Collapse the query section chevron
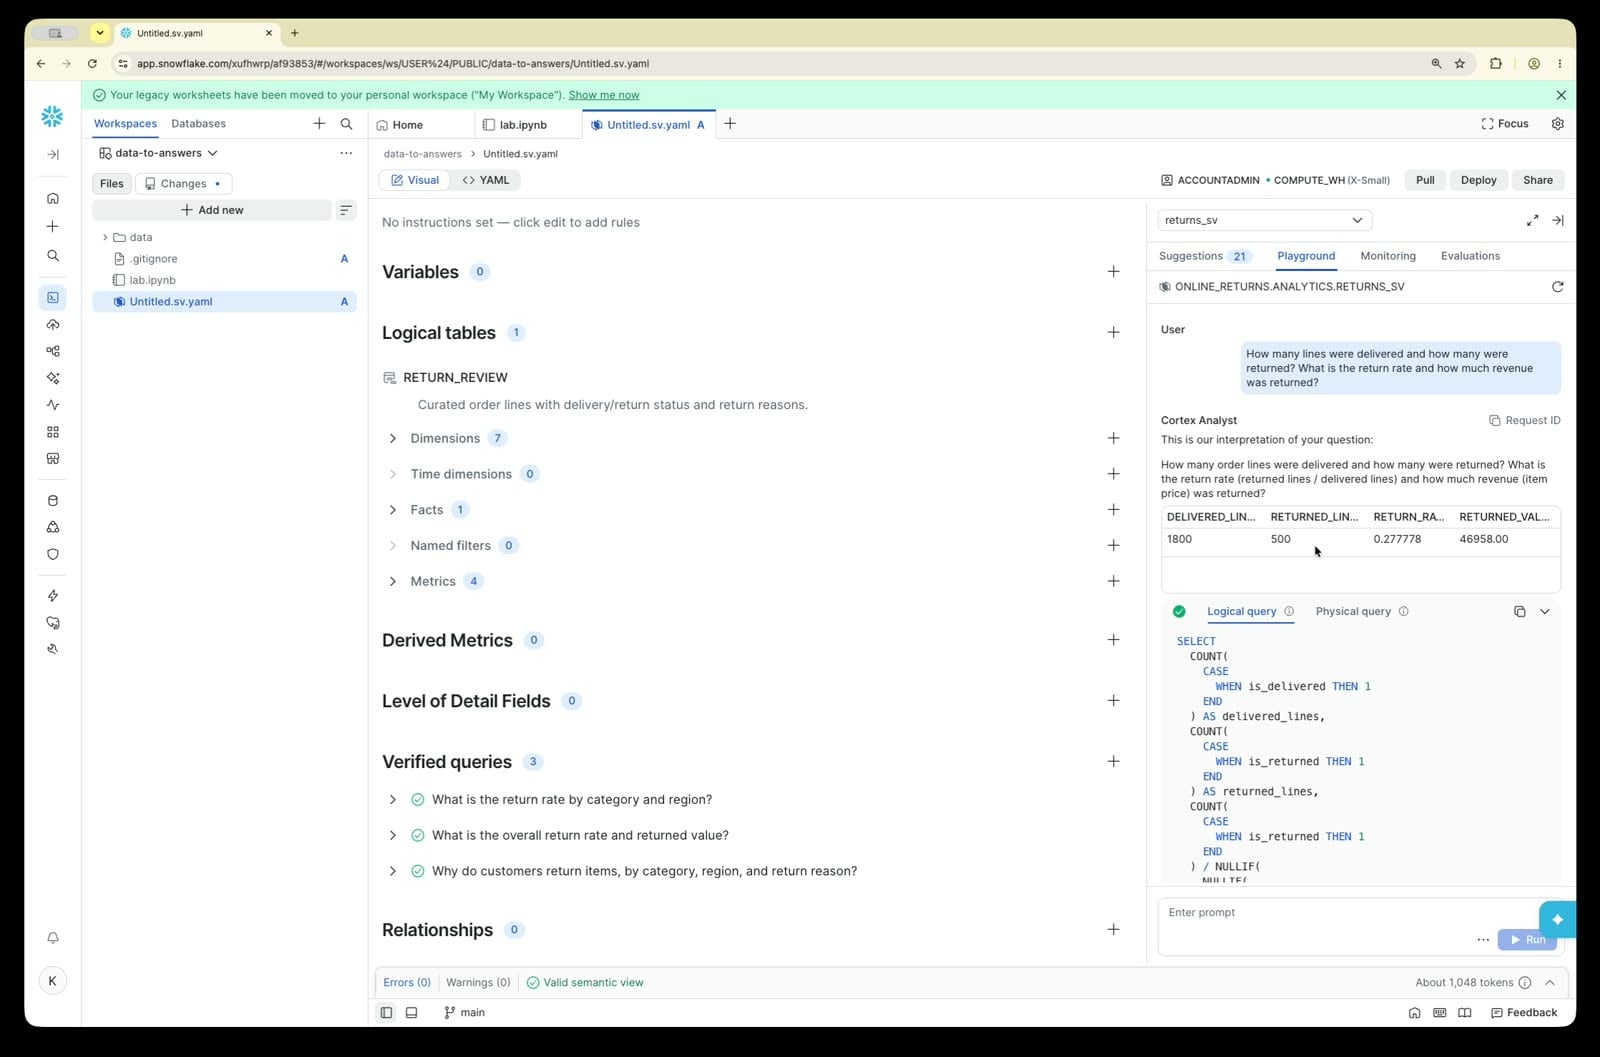The height and width of the screenshot is (1057, 1600). tap(1545, 611)
